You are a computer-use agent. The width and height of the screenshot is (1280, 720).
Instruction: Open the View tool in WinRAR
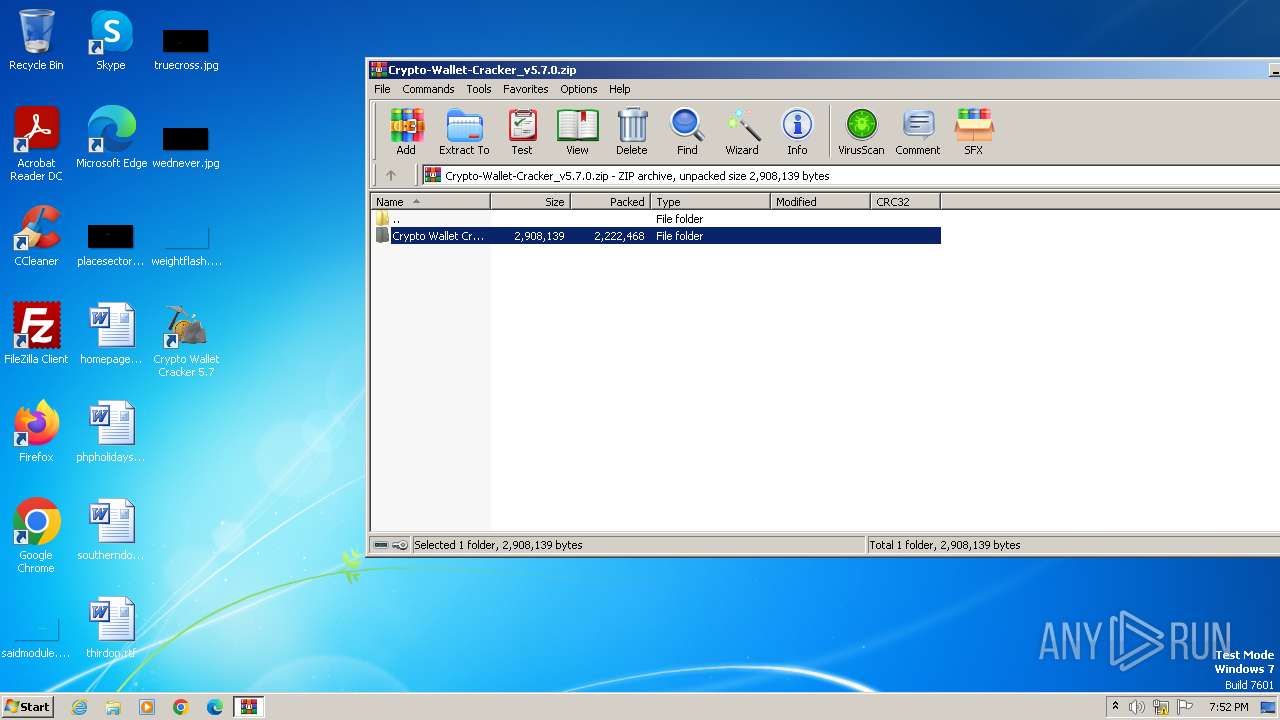[577, 132]
